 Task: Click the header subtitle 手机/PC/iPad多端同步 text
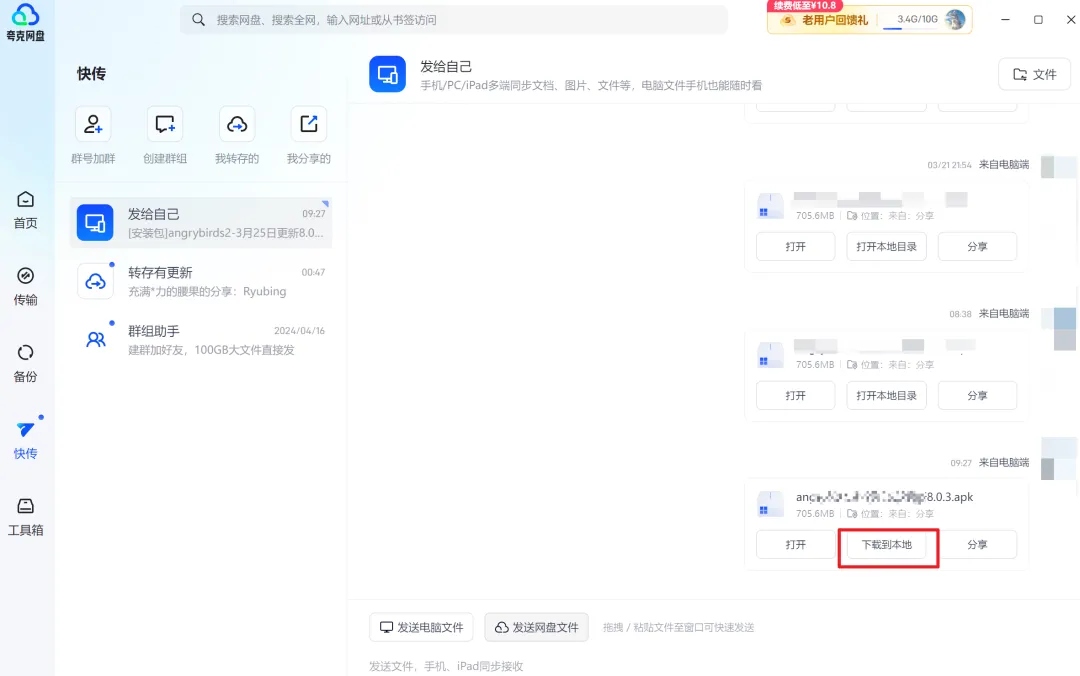(x=591, y=85)
